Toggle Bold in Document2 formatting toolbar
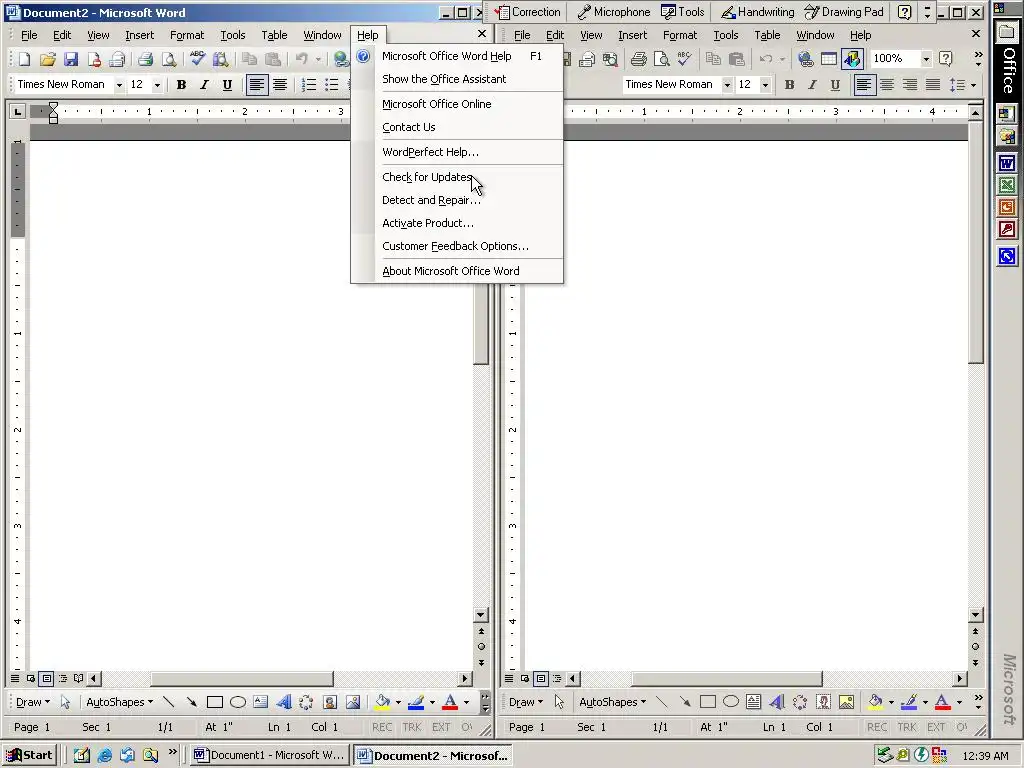The image size is (1024, 768). pos(182,85)
